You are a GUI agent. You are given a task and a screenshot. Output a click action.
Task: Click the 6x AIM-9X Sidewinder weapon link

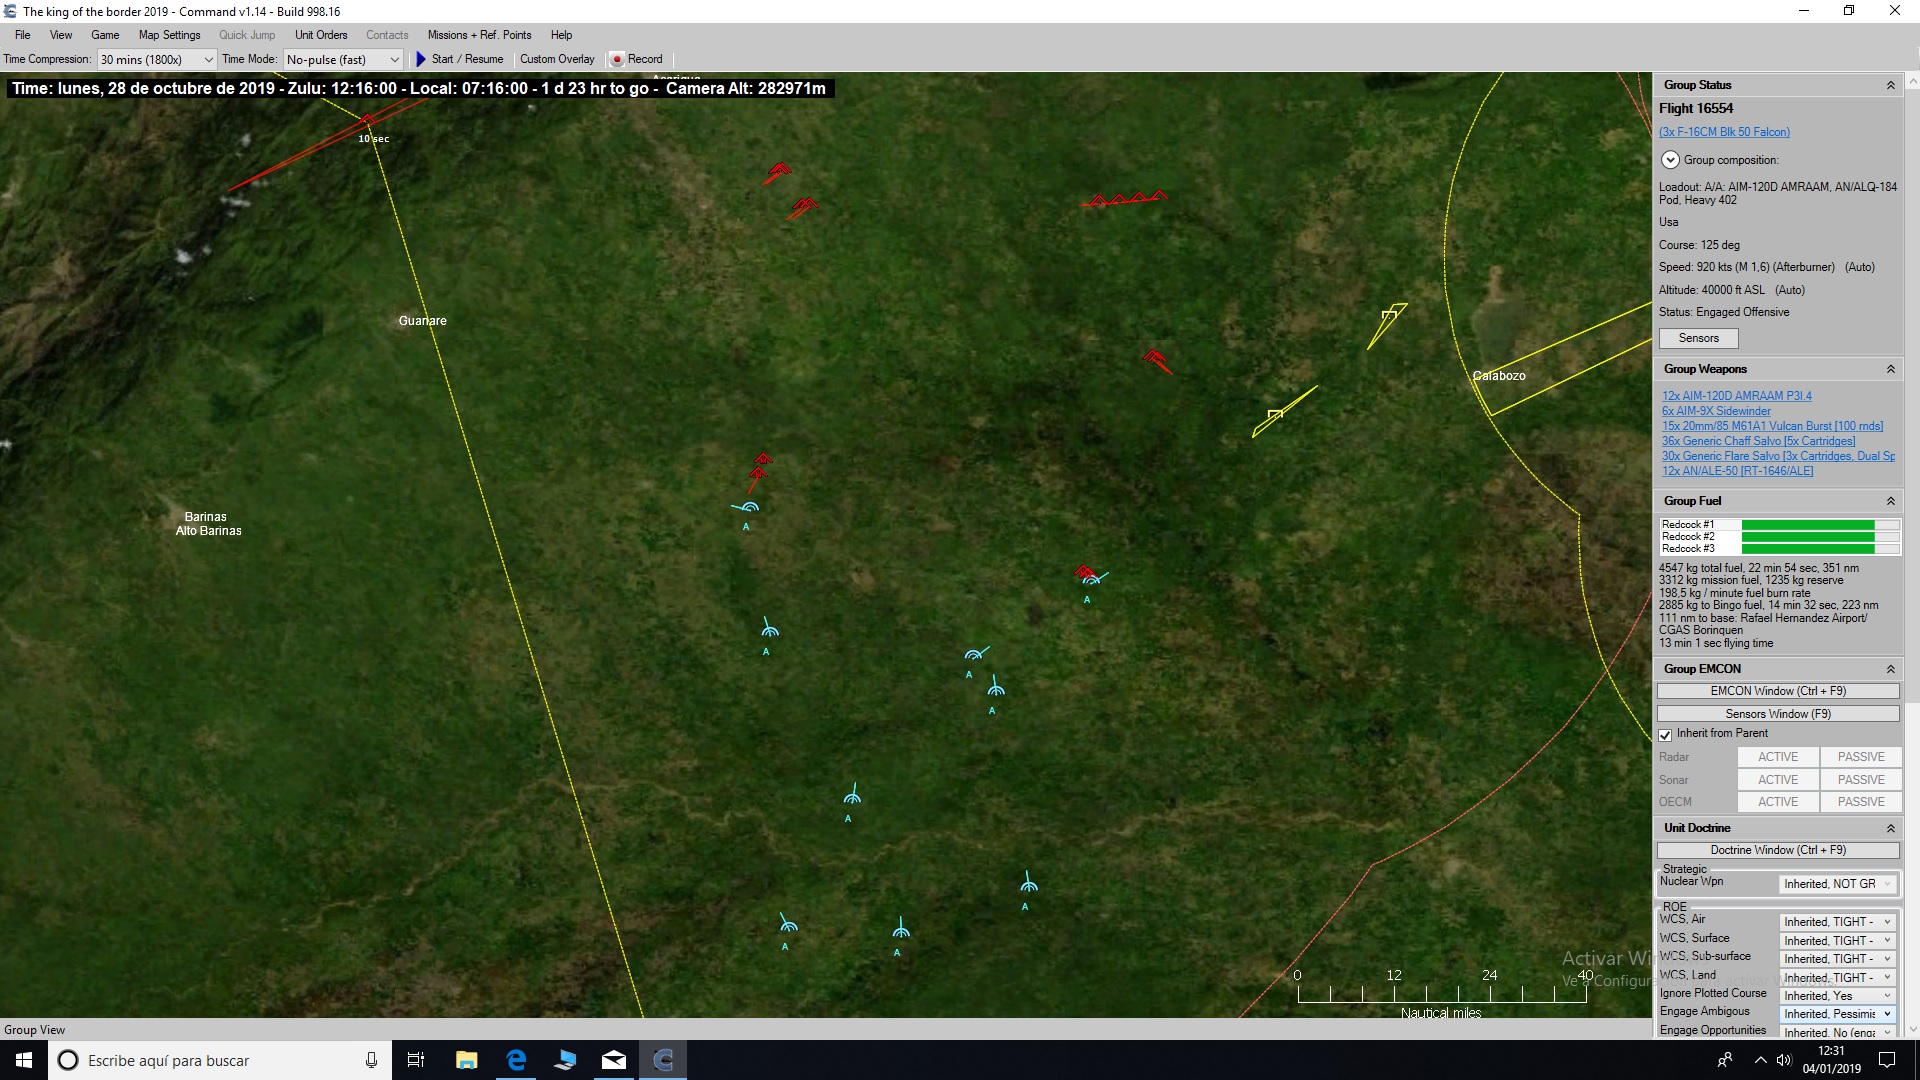(1715, 410)
